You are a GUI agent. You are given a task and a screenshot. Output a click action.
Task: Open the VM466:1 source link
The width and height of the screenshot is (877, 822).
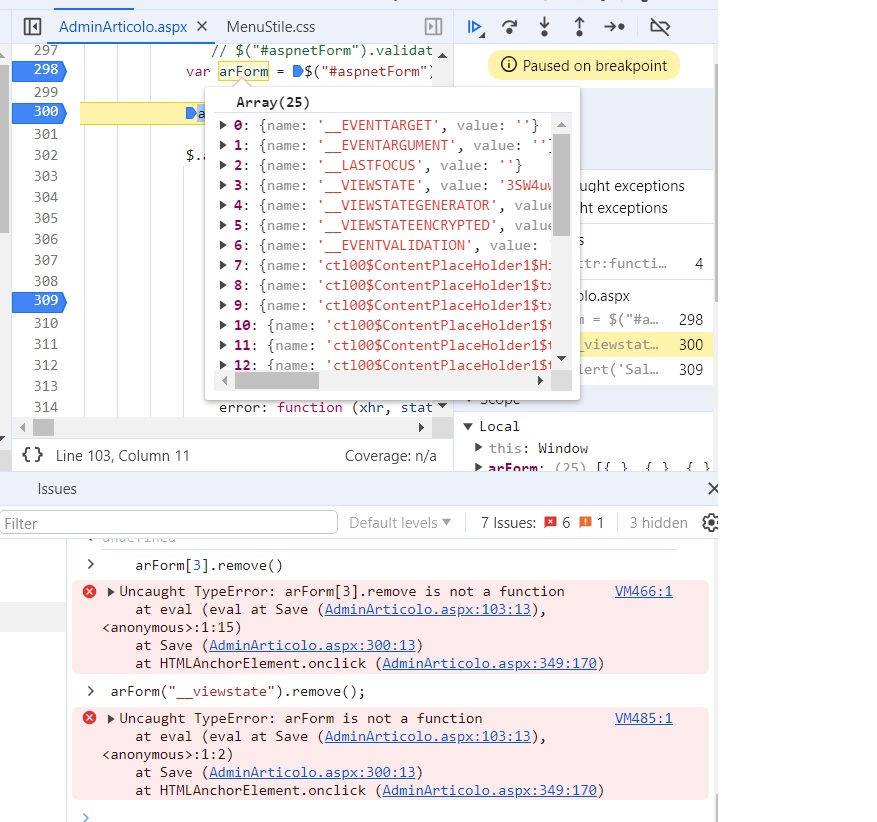643,592
